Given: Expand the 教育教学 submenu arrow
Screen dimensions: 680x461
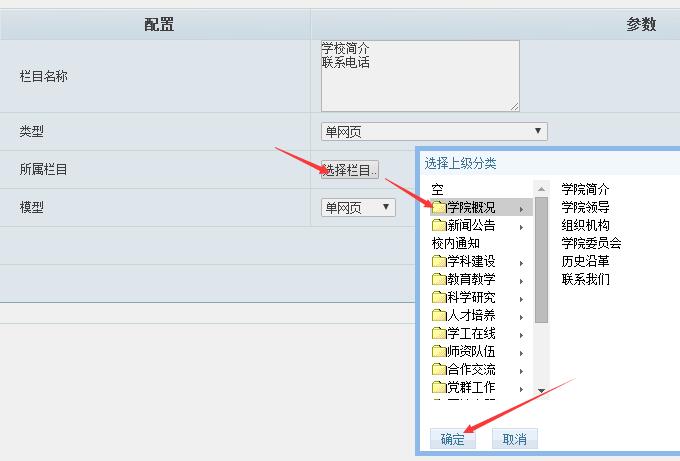Looking at the screenshot, I should (x=521, y=281).
